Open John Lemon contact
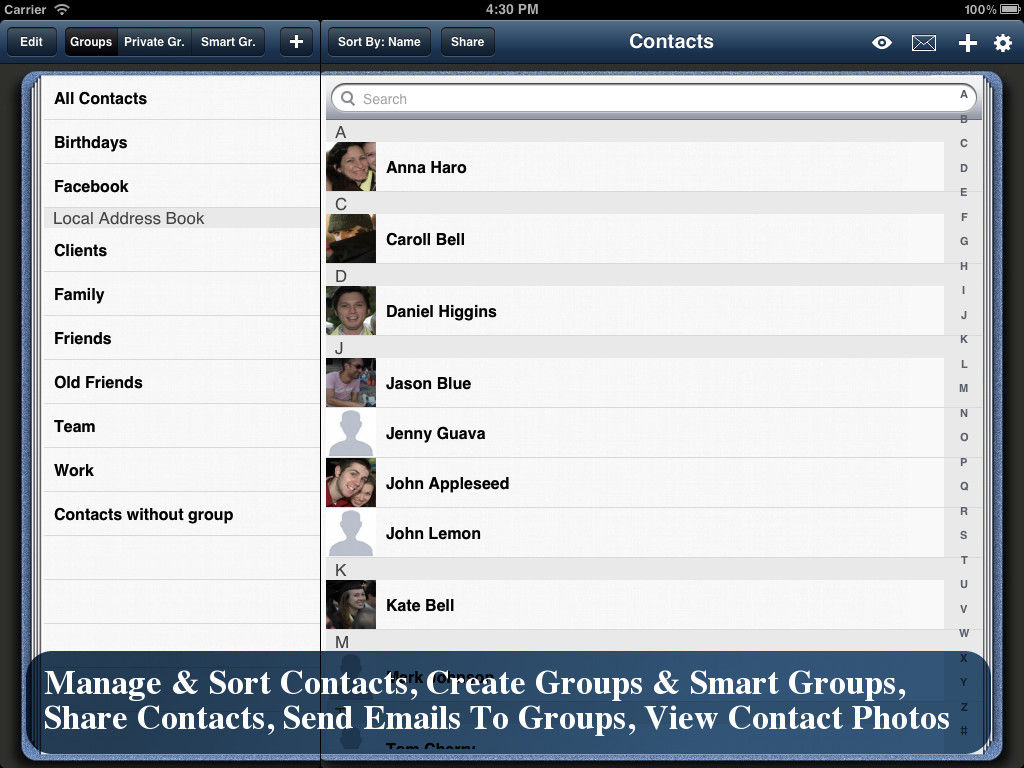 pyautogui.click(x=635, y=533)
